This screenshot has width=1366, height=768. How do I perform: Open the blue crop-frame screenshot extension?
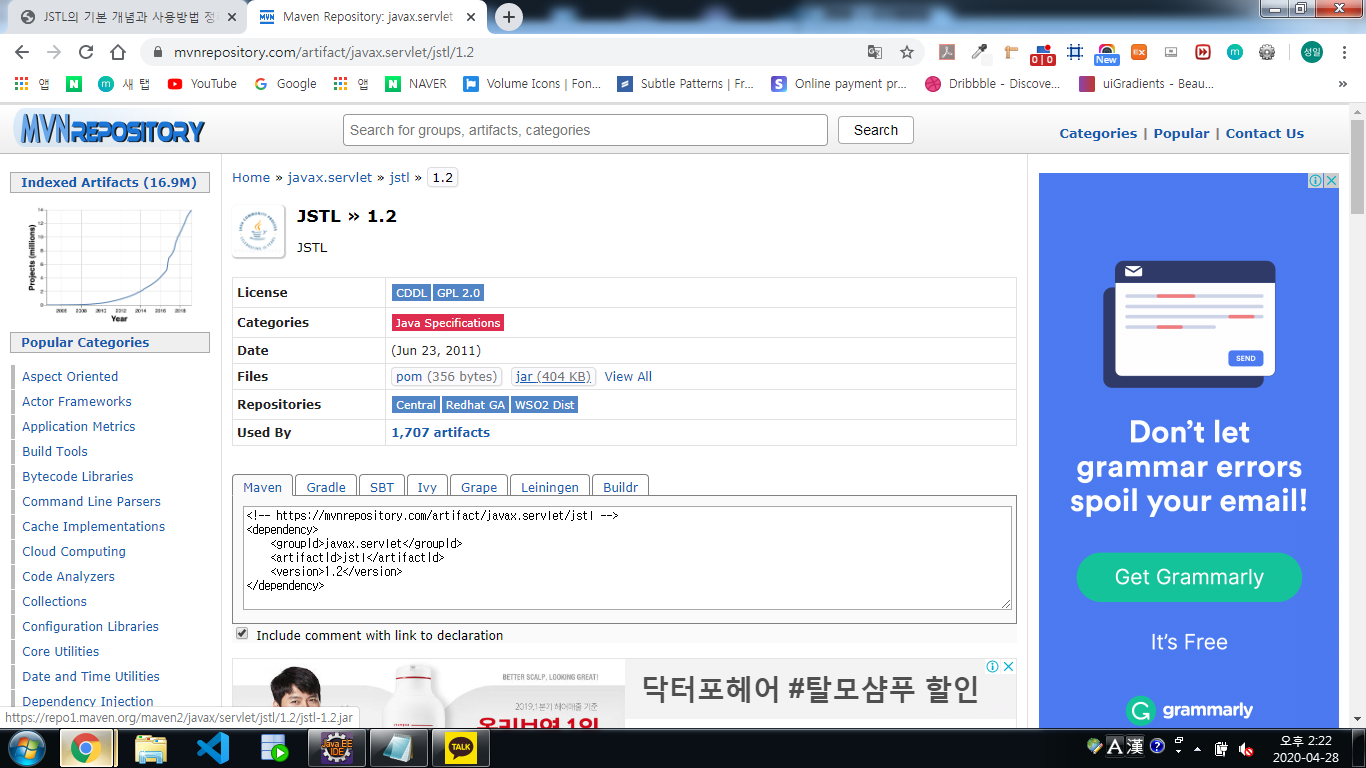(x=1075, y=52)
